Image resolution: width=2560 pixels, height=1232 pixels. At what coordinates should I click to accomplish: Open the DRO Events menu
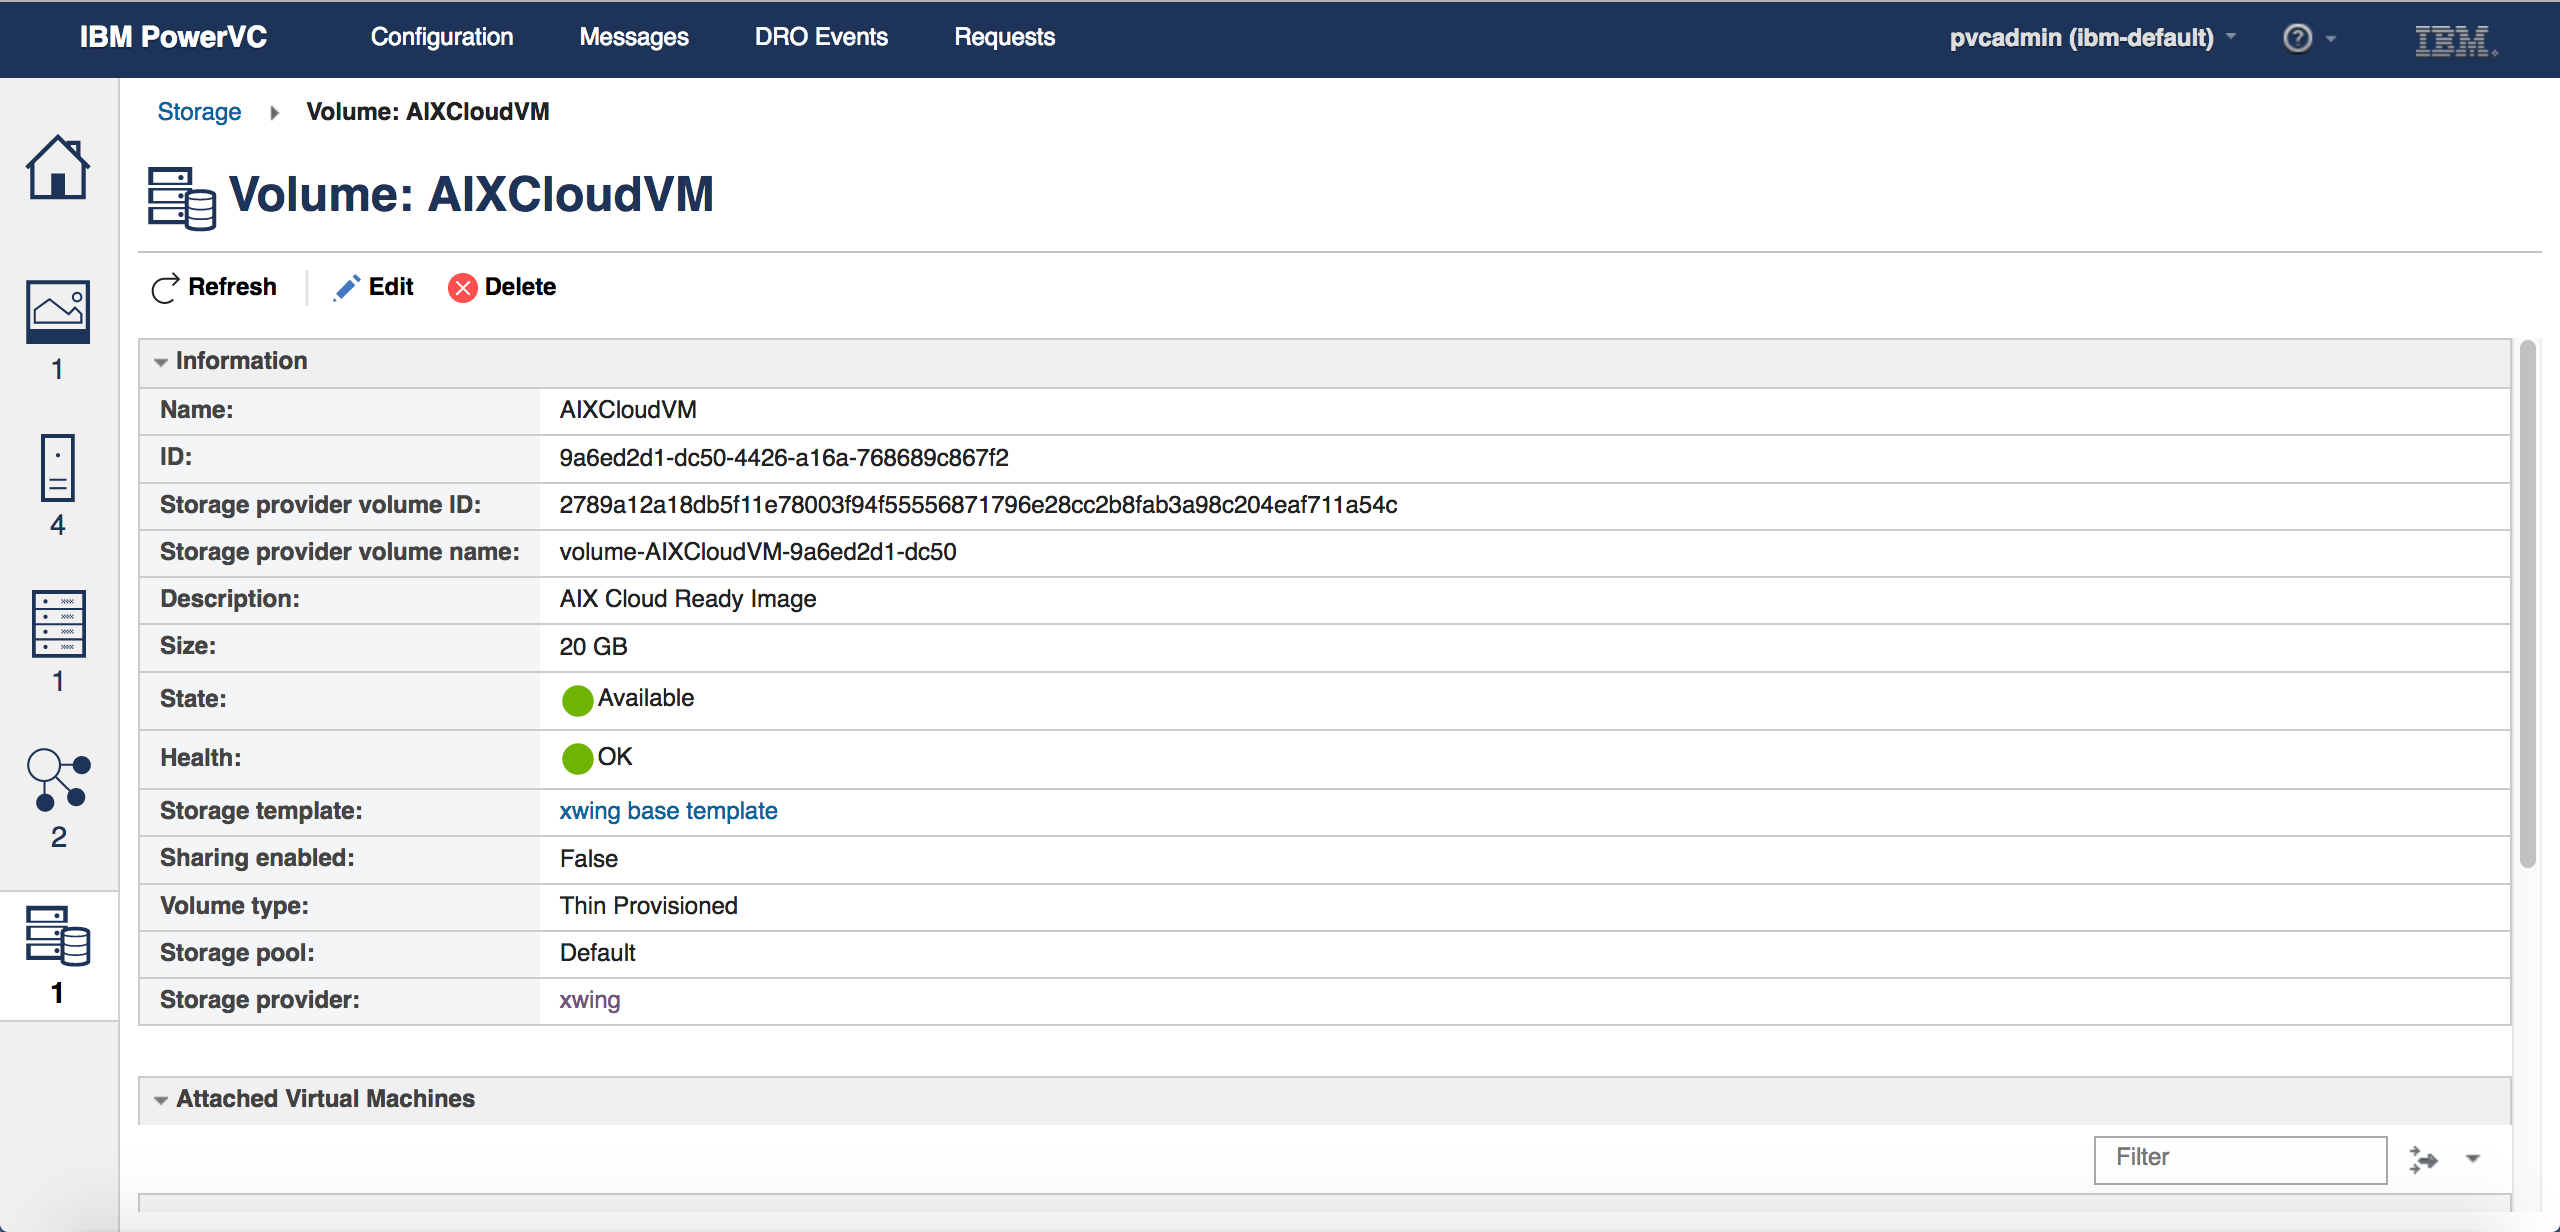[821, 37]
